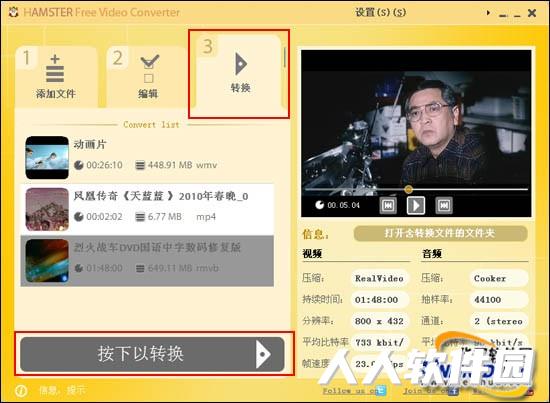Click the RealVideo compression value
The height and width of the screenshot is (403, 550).
coord(380,278)
